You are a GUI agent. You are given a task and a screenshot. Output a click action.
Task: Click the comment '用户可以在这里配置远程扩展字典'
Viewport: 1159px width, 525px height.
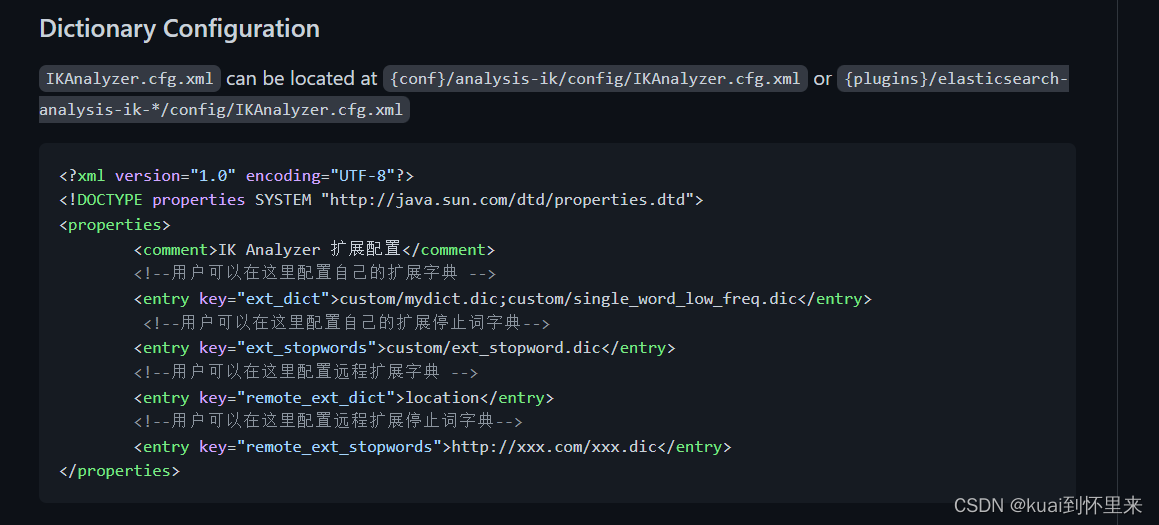tap(306, 373)
